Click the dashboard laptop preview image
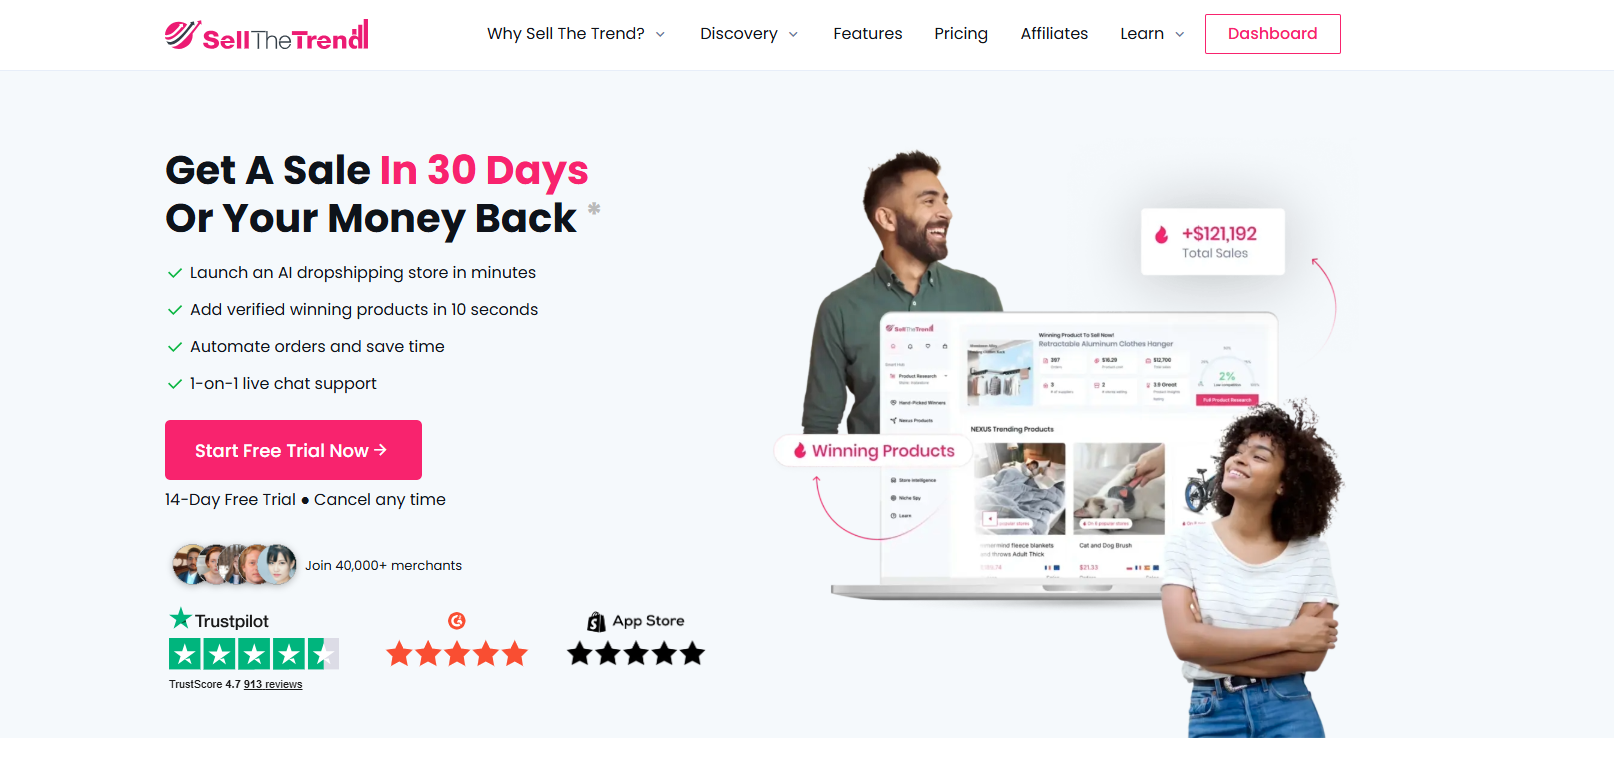 click(x=1055, y=455)
